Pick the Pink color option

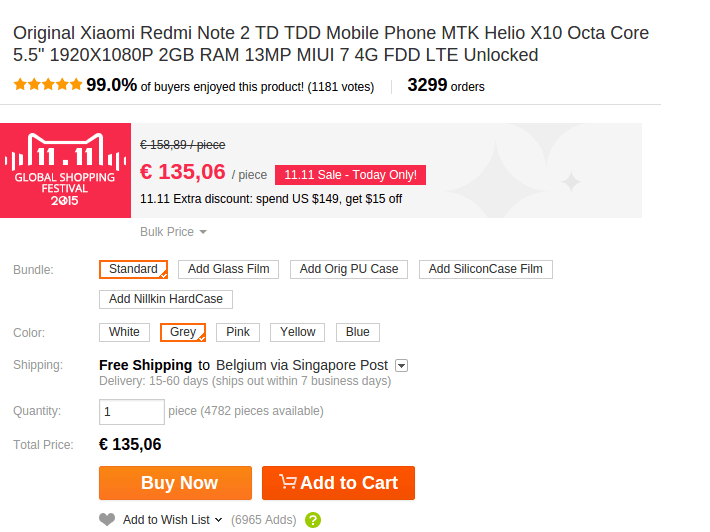(238, 332)
